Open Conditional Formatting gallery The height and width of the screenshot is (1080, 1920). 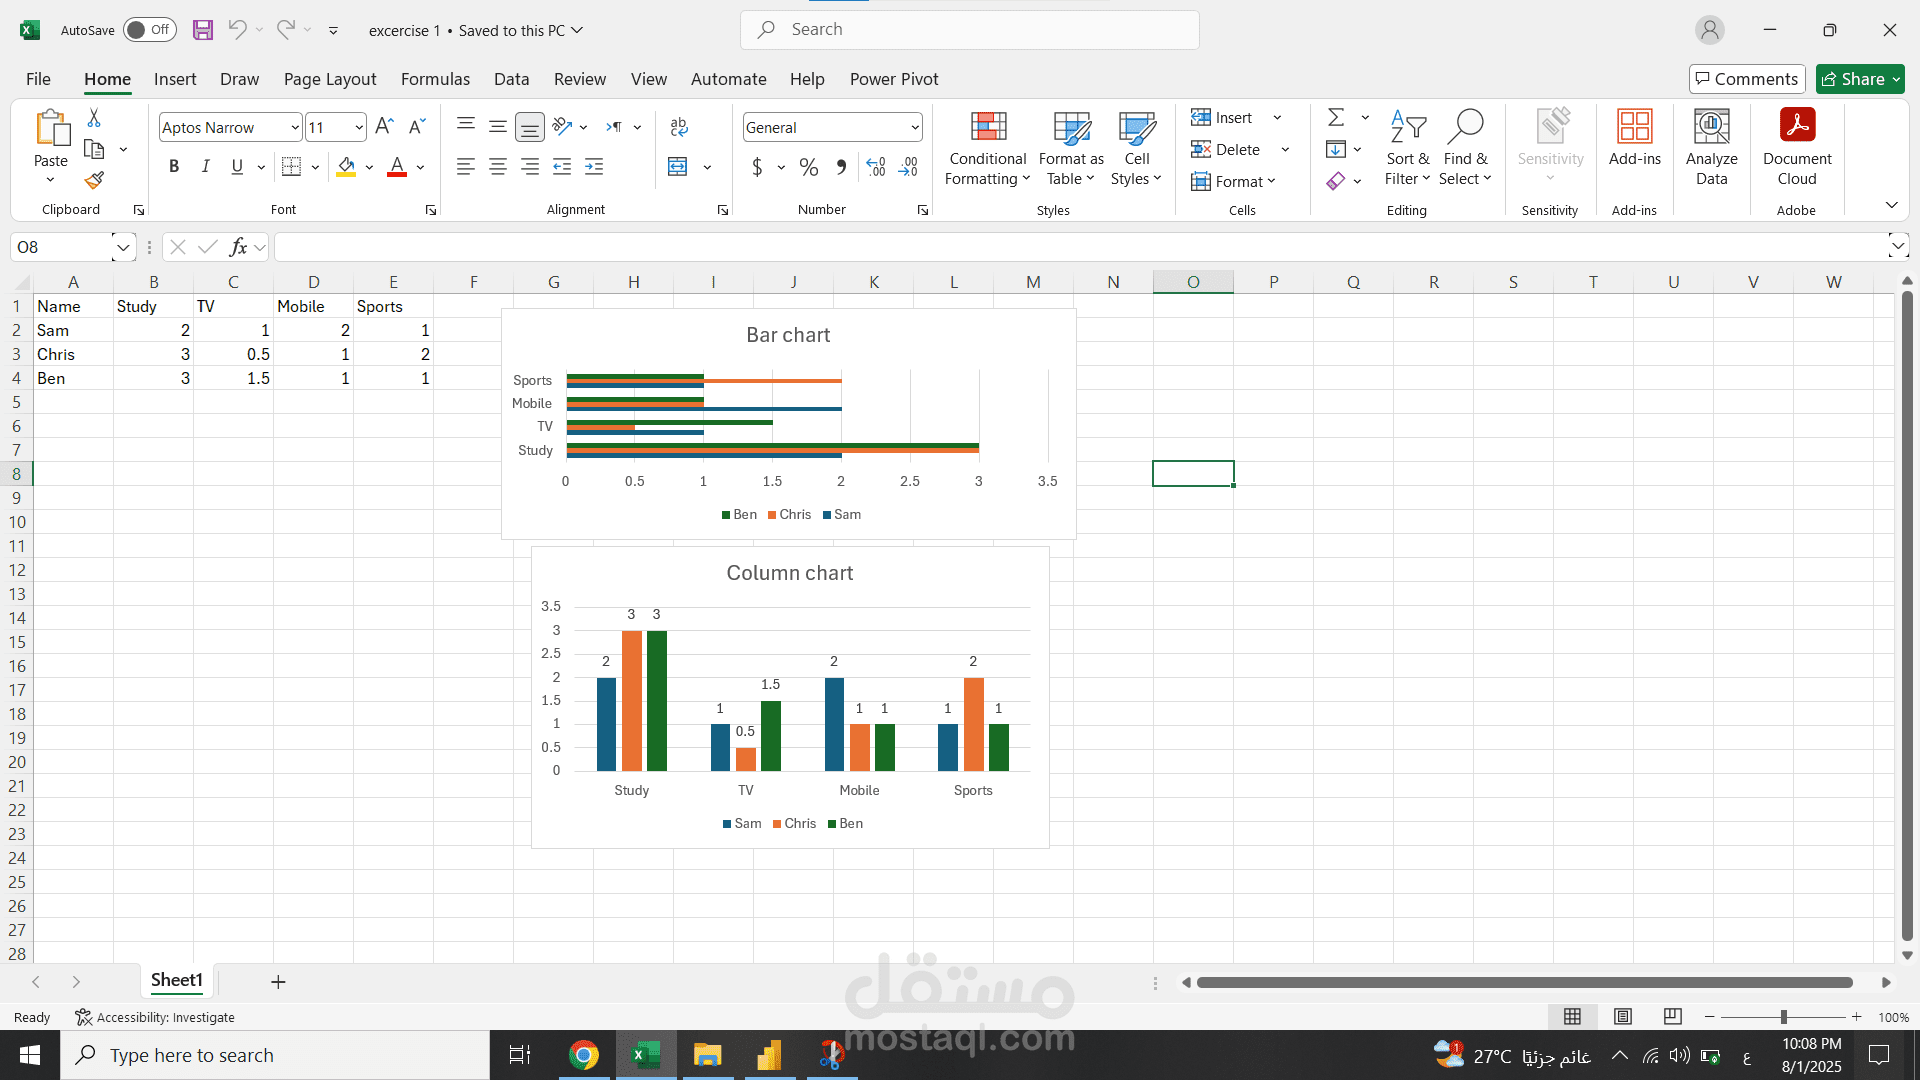tap(987, 148)
